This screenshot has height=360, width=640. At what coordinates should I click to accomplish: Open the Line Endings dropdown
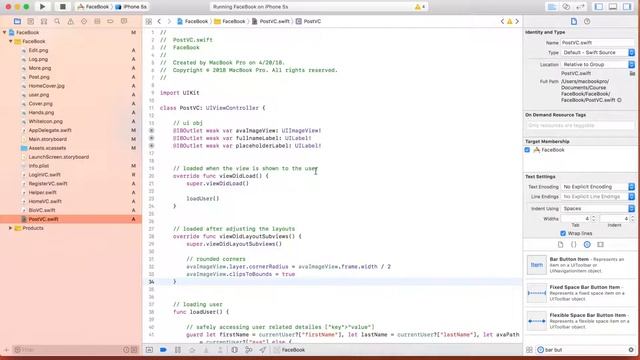[598, 197]
